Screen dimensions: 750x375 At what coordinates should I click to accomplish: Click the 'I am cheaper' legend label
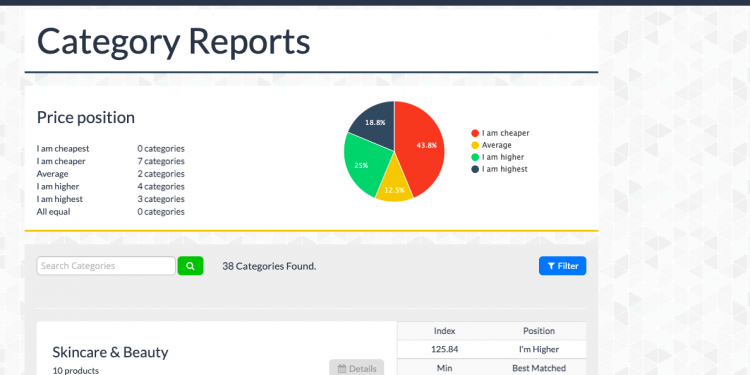pos(506,133)
